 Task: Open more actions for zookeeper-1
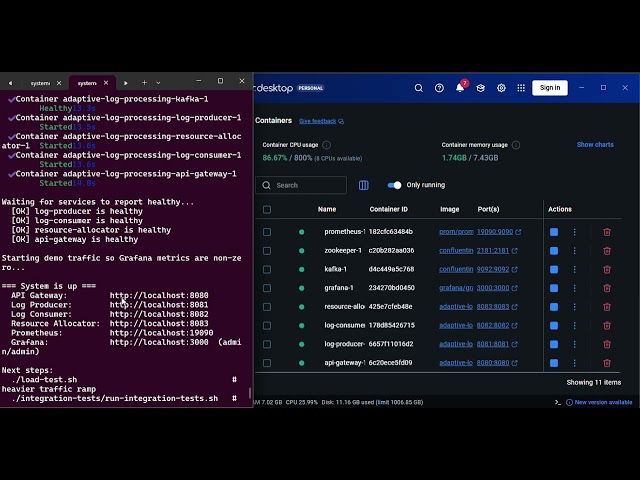pos(575,251)
